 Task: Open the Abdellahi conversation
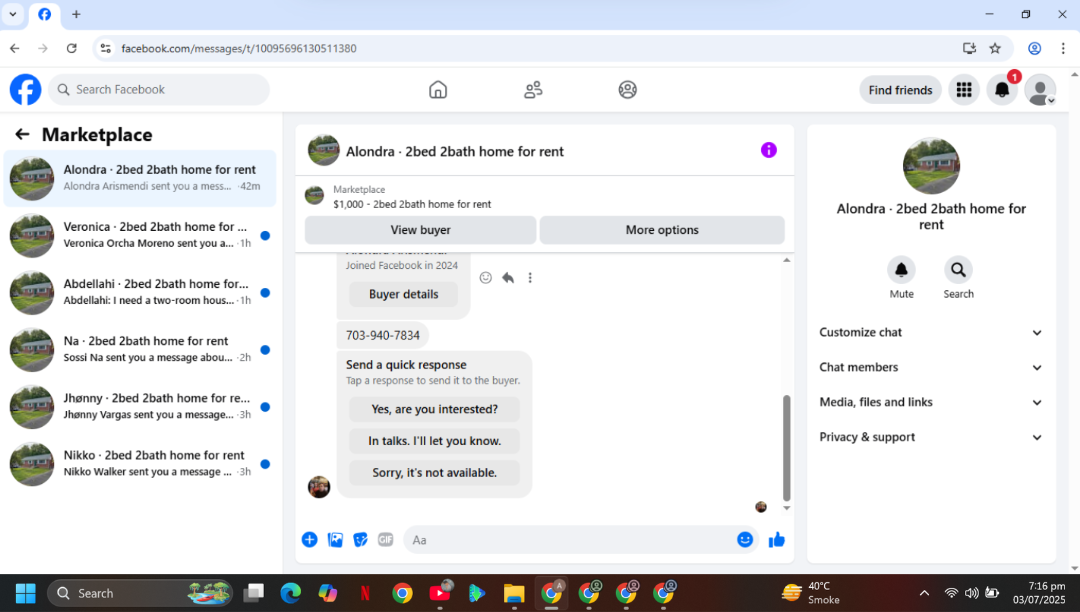point(140,293)
